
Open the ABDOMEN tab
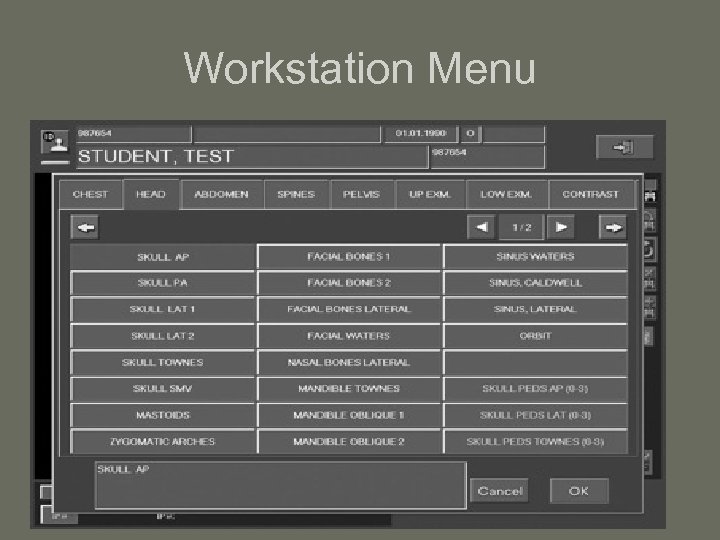pos(221,195)
